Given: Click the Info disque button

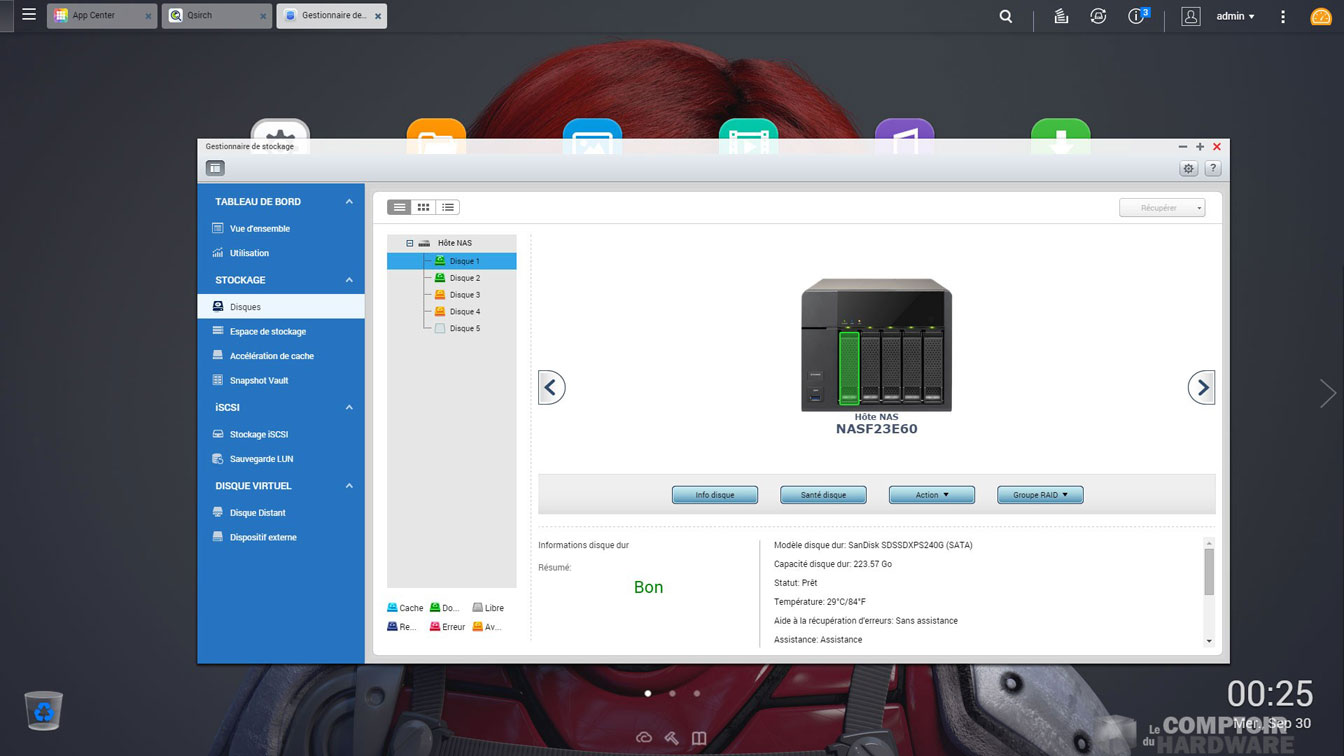Looking at the screenshot, I should [714, 495].
